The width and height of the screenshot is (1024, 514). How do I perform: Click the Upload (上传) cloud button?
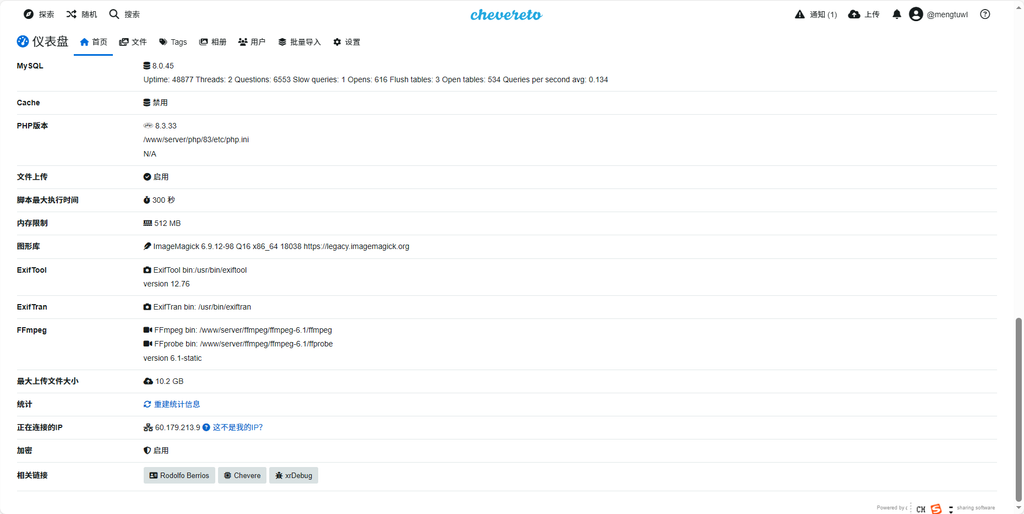tap(863, 14)
